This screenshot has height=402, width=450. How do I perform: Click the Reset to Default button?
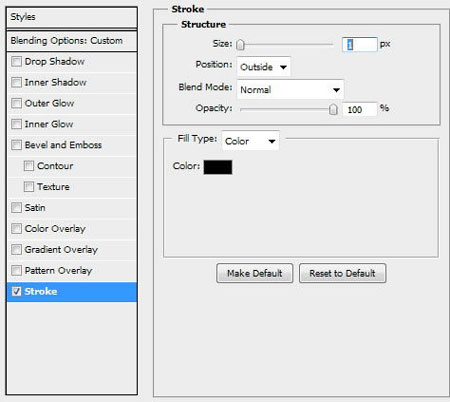342,273
